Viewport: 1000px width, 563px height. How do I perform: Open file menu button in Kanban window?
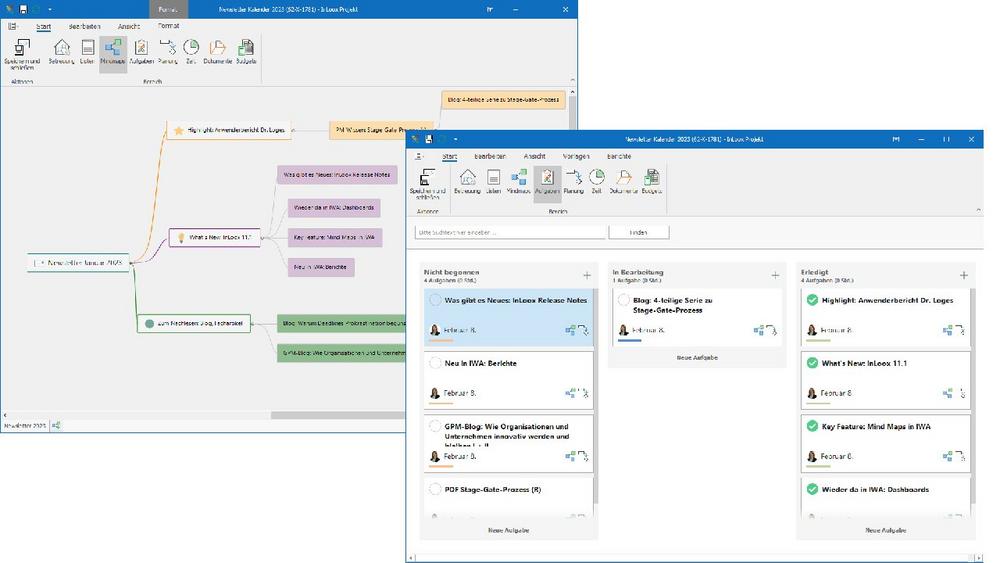coord(418,156)
